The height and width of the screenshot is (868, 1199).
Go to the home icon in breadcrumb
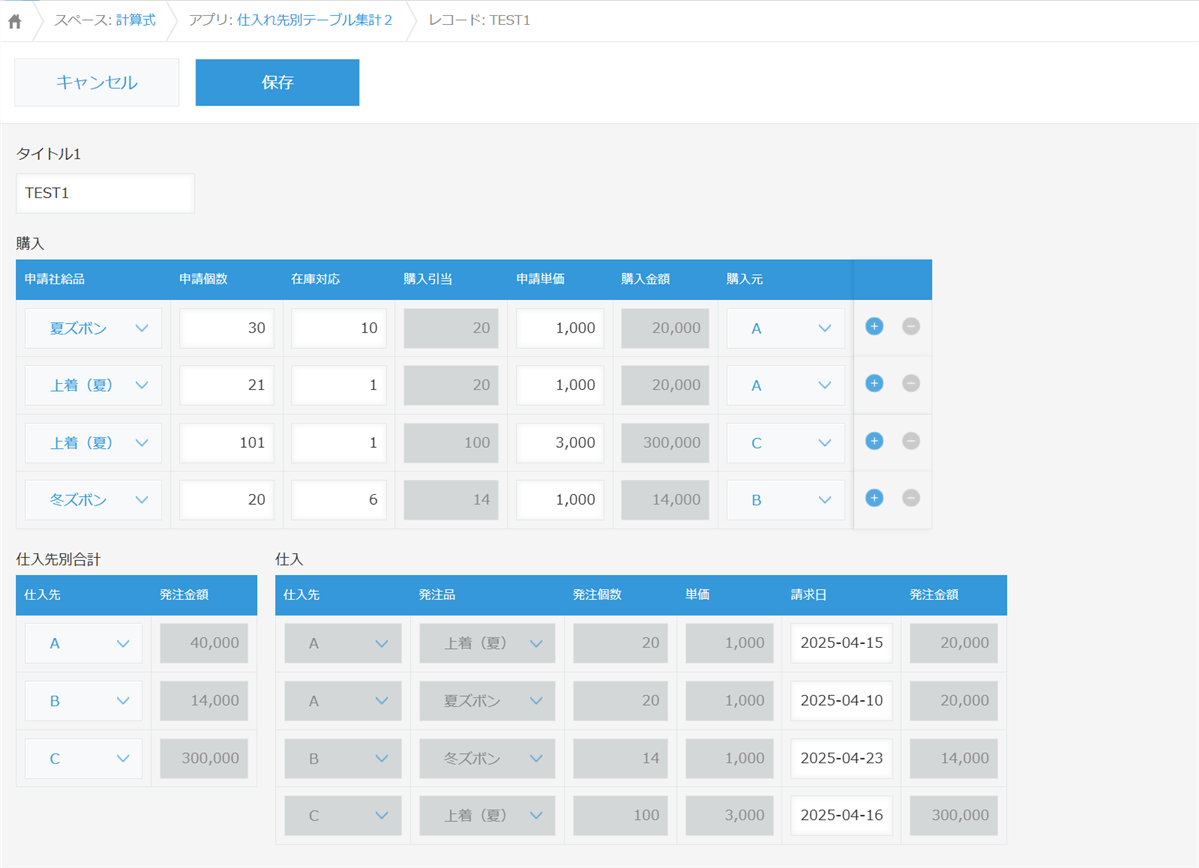tap(15, 21)
